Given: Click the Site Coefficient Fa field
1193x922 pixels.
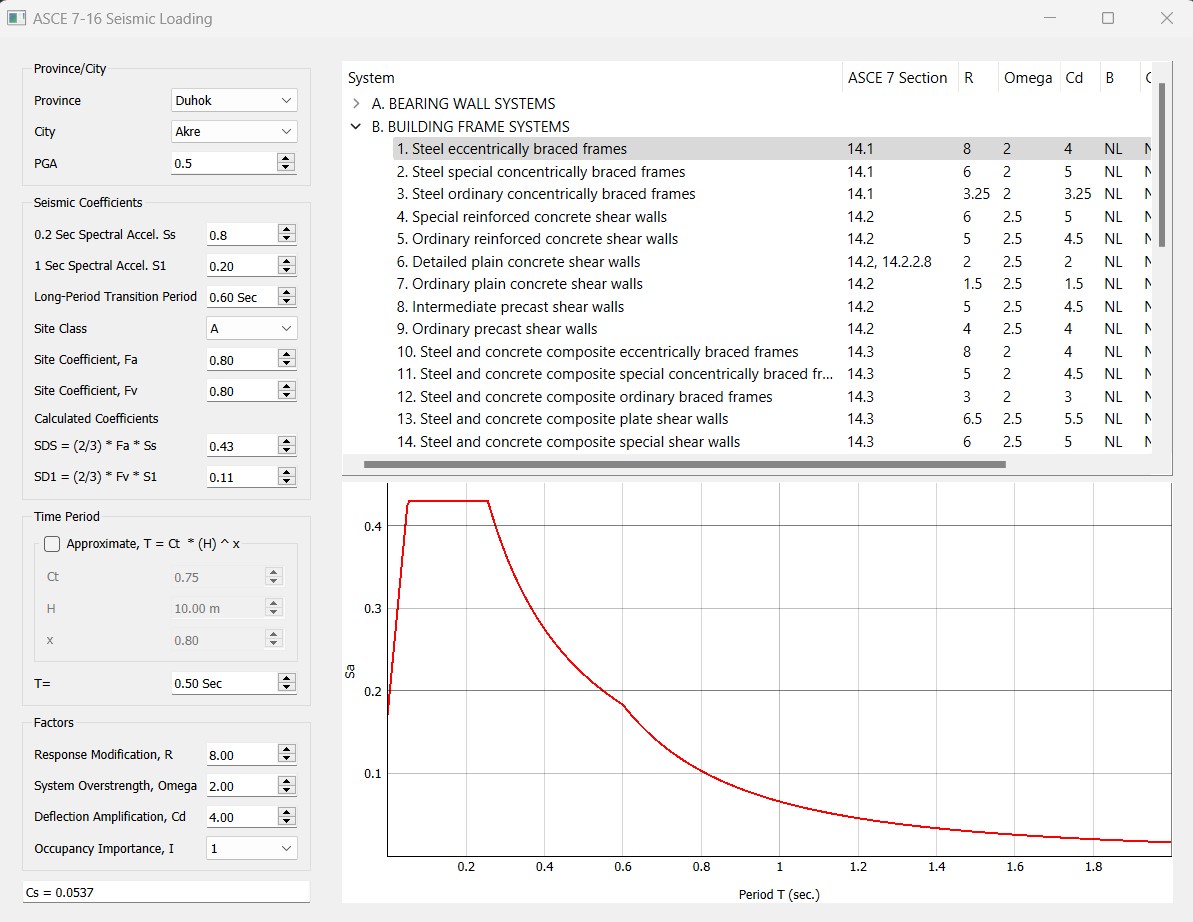Looking at the screenshot, I should pos(241,360).
